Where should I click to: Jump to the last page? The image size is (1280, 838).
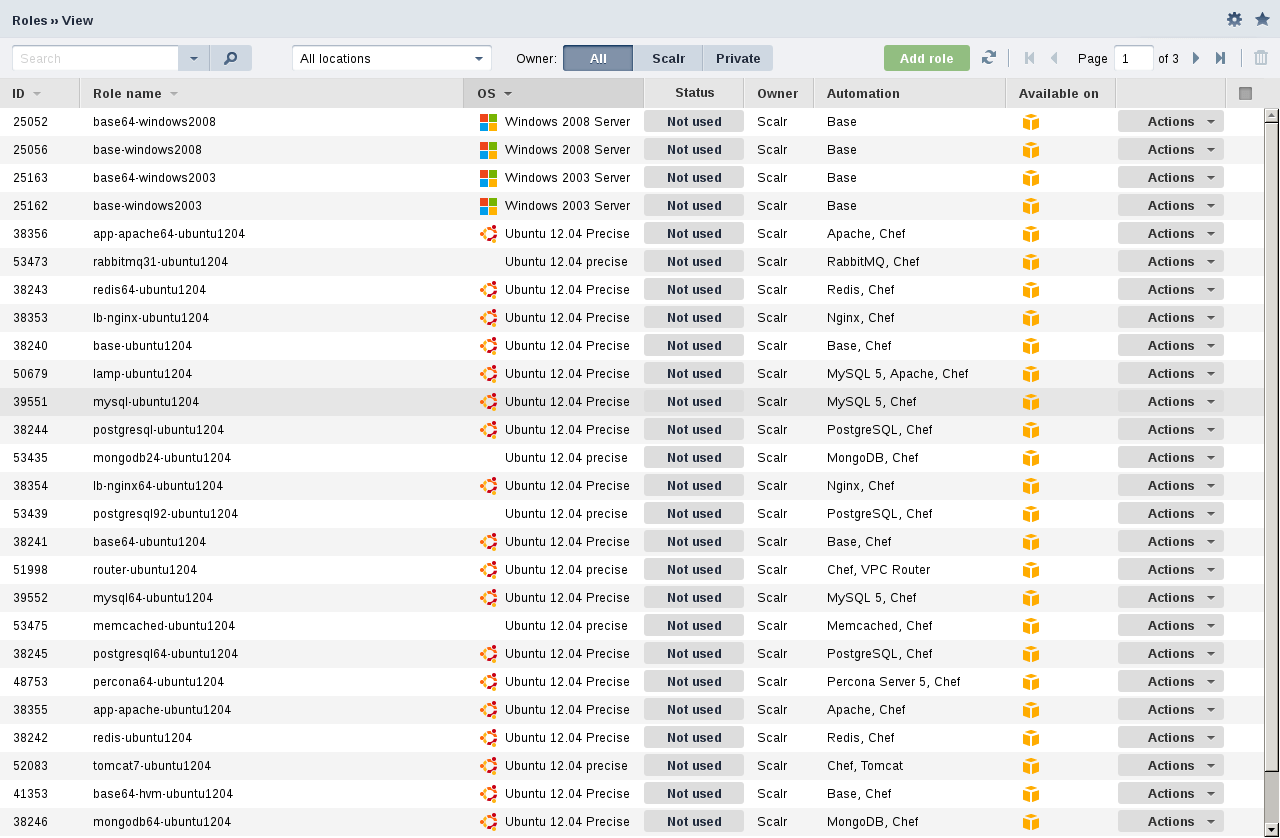[x=1220, y=58]
